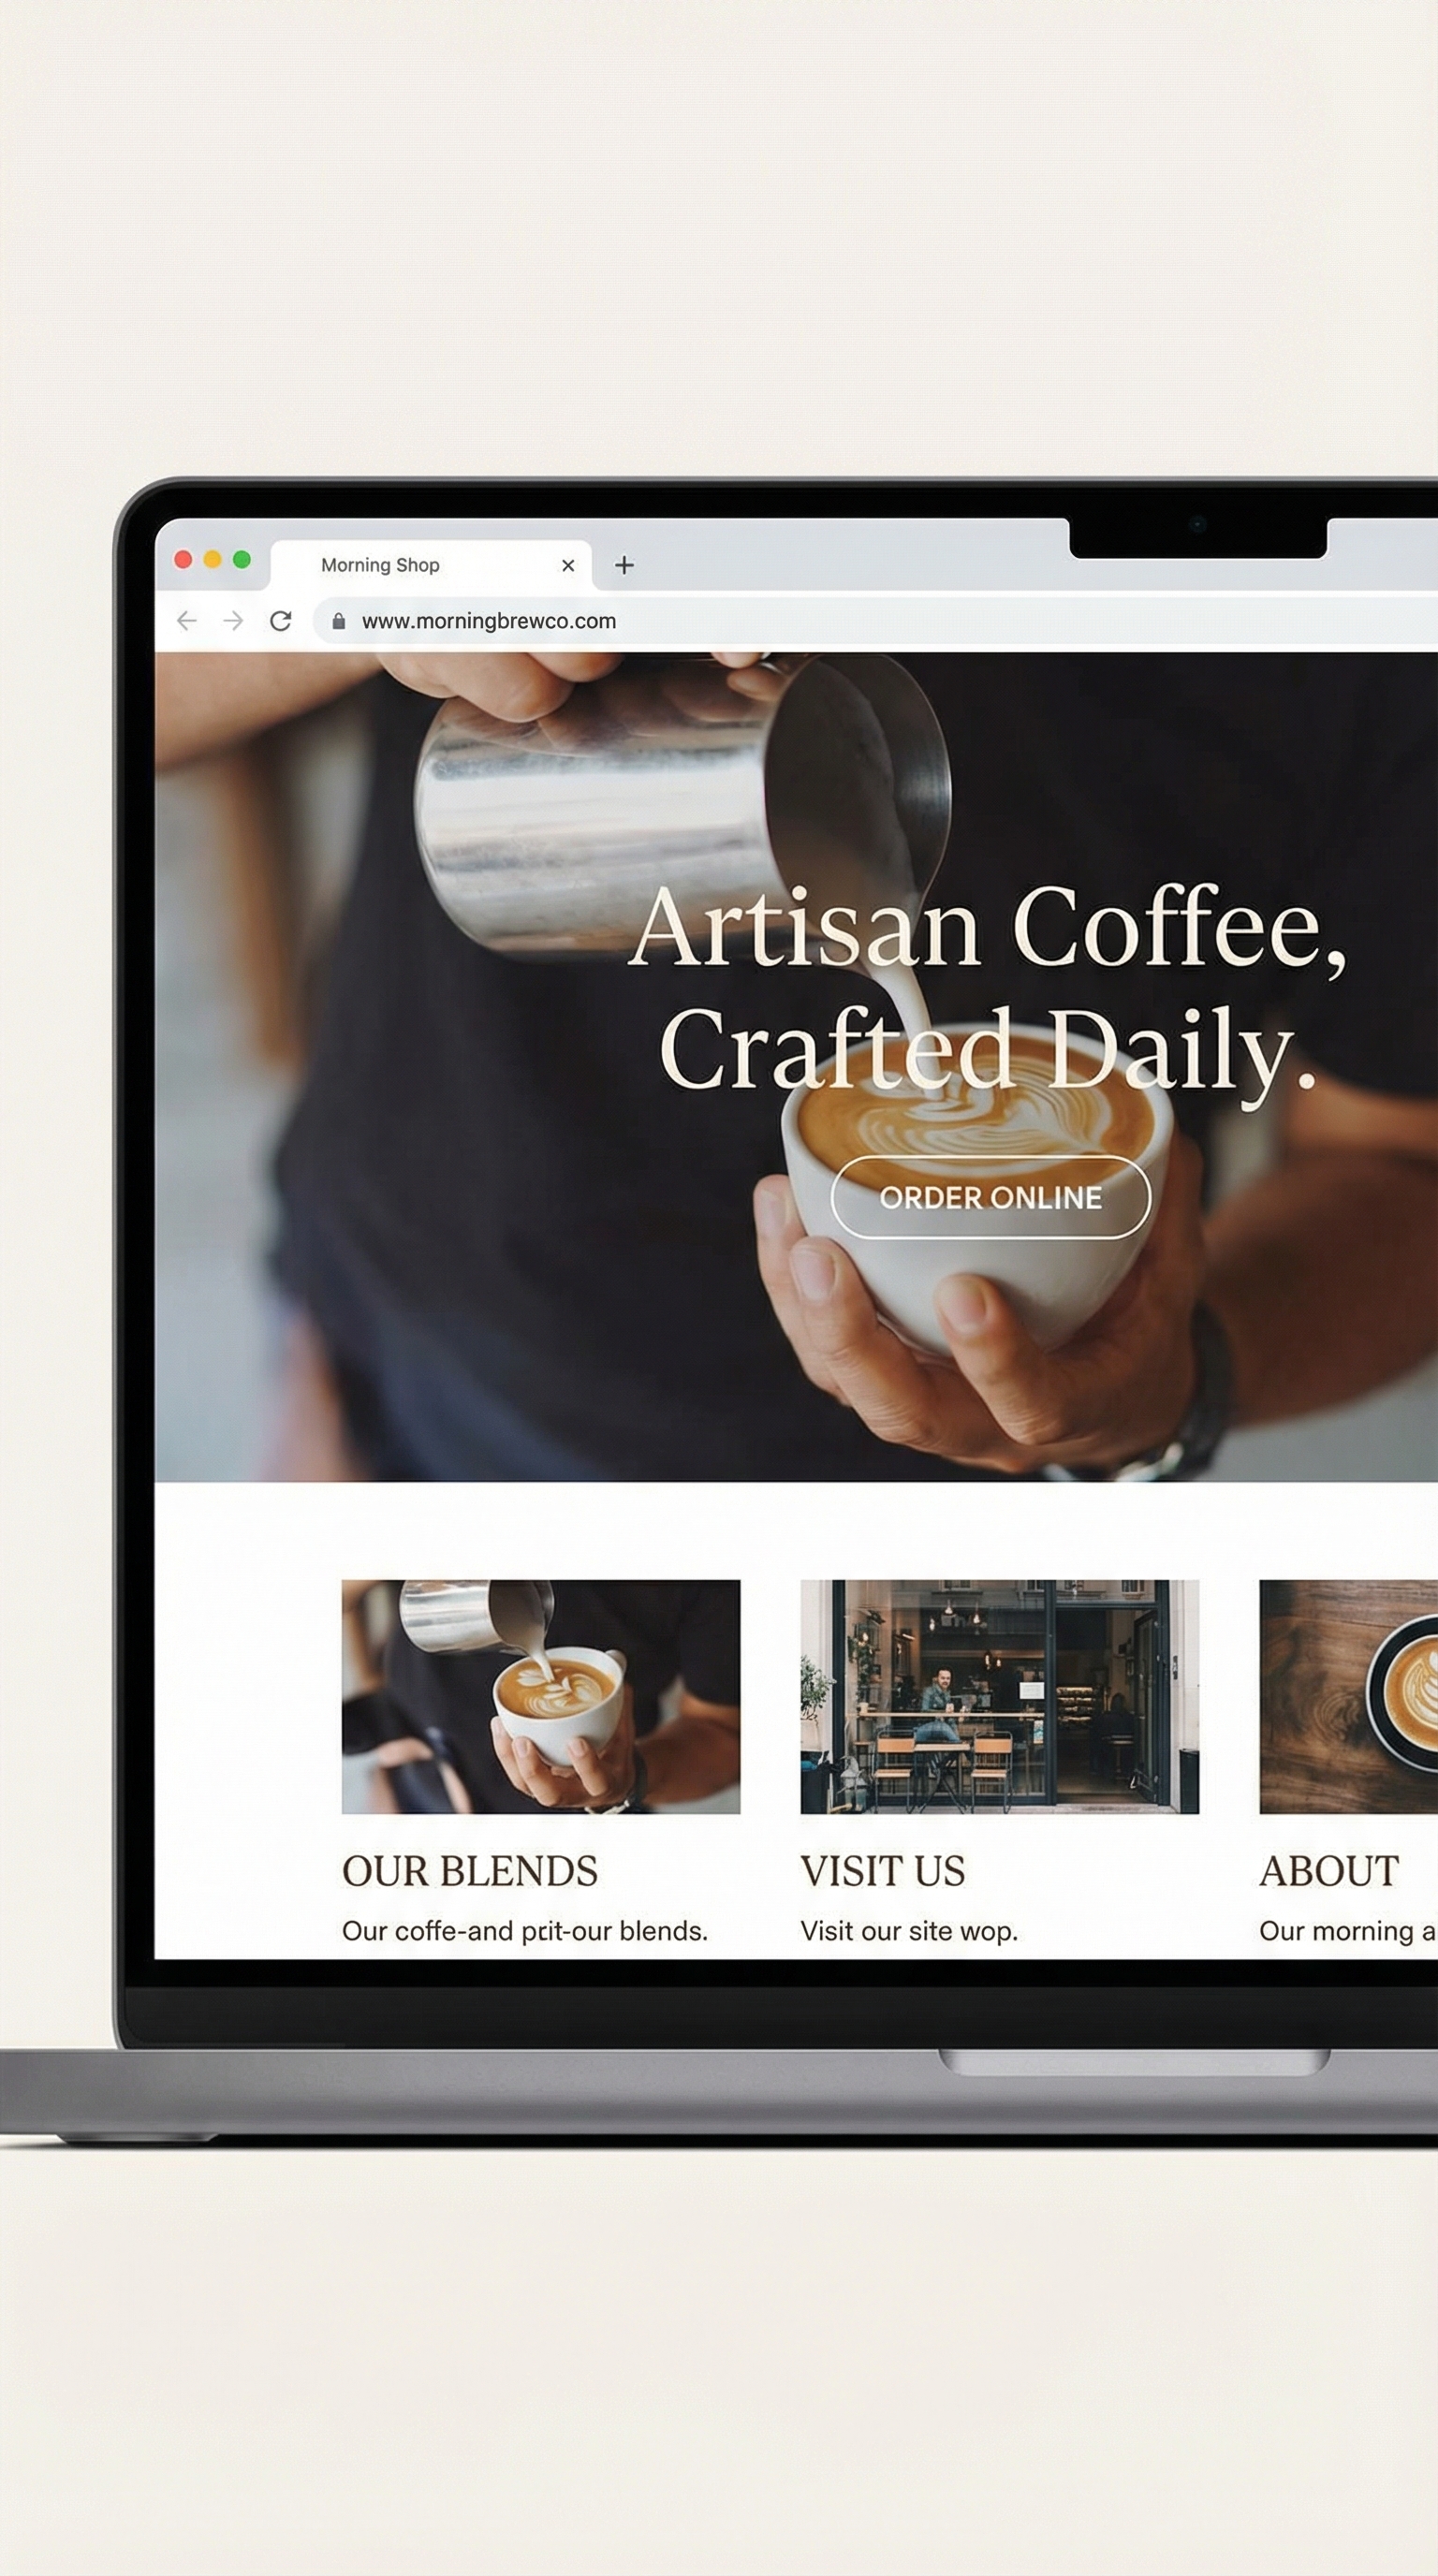The width and height of the screenshot is (1438, 2576).
Task: Click the browser back arrow
Action: click(x=186, y=621)
